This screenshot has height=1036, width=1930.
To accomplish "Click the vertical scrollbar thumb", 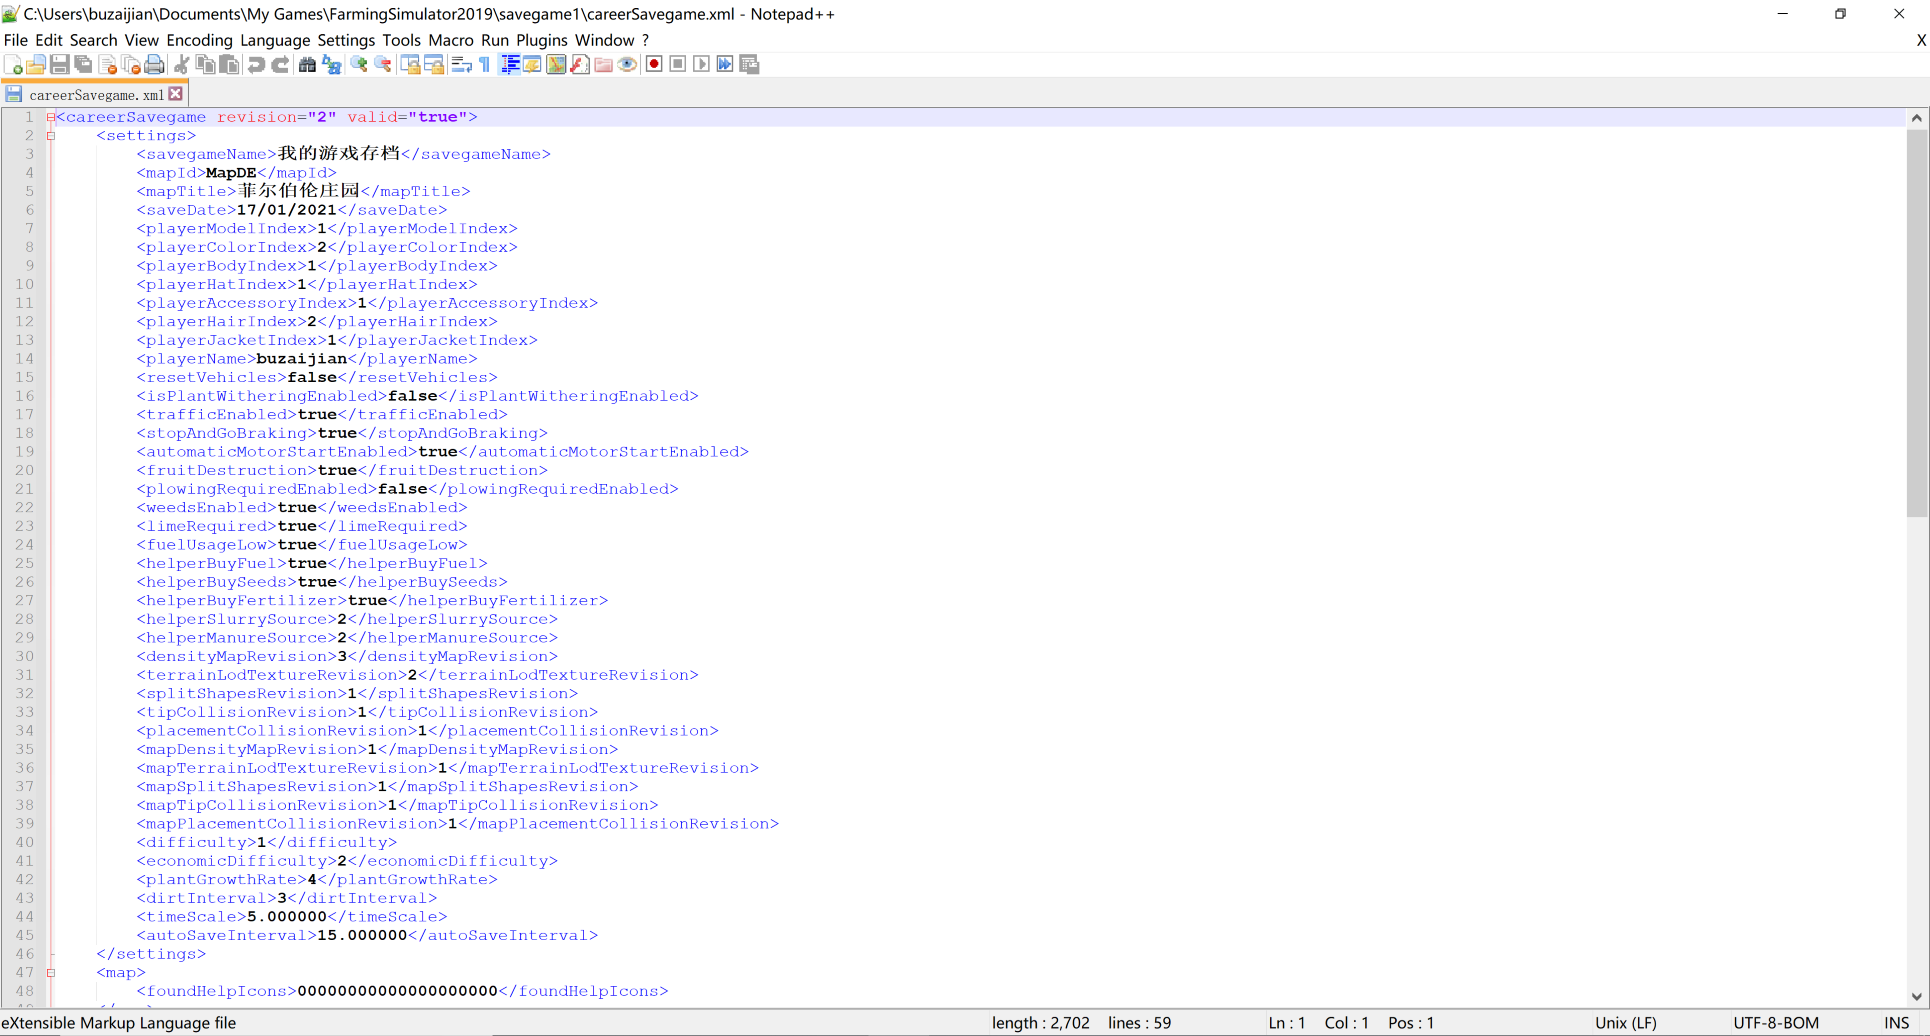I will coord(1917,322).
